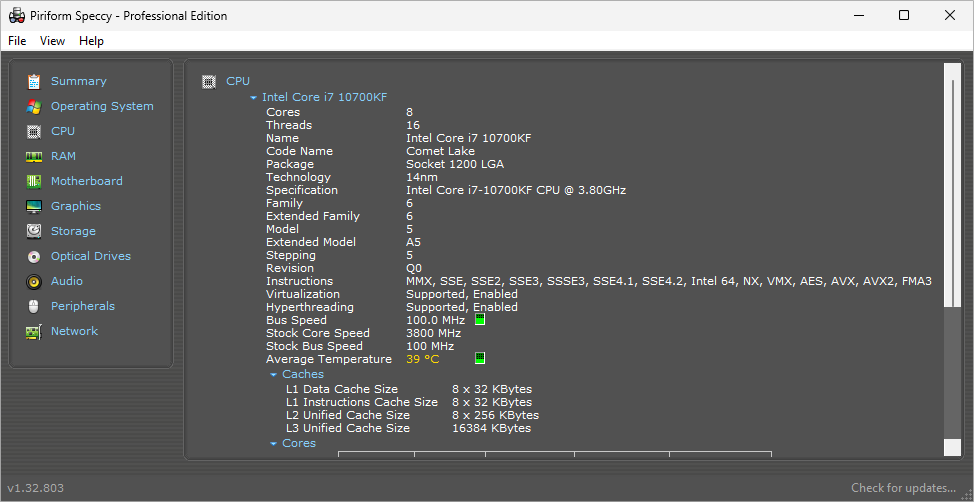Screen dimensions: 974x502
Task: Collapse the Cores section
Action: click(x=274, y=444)
